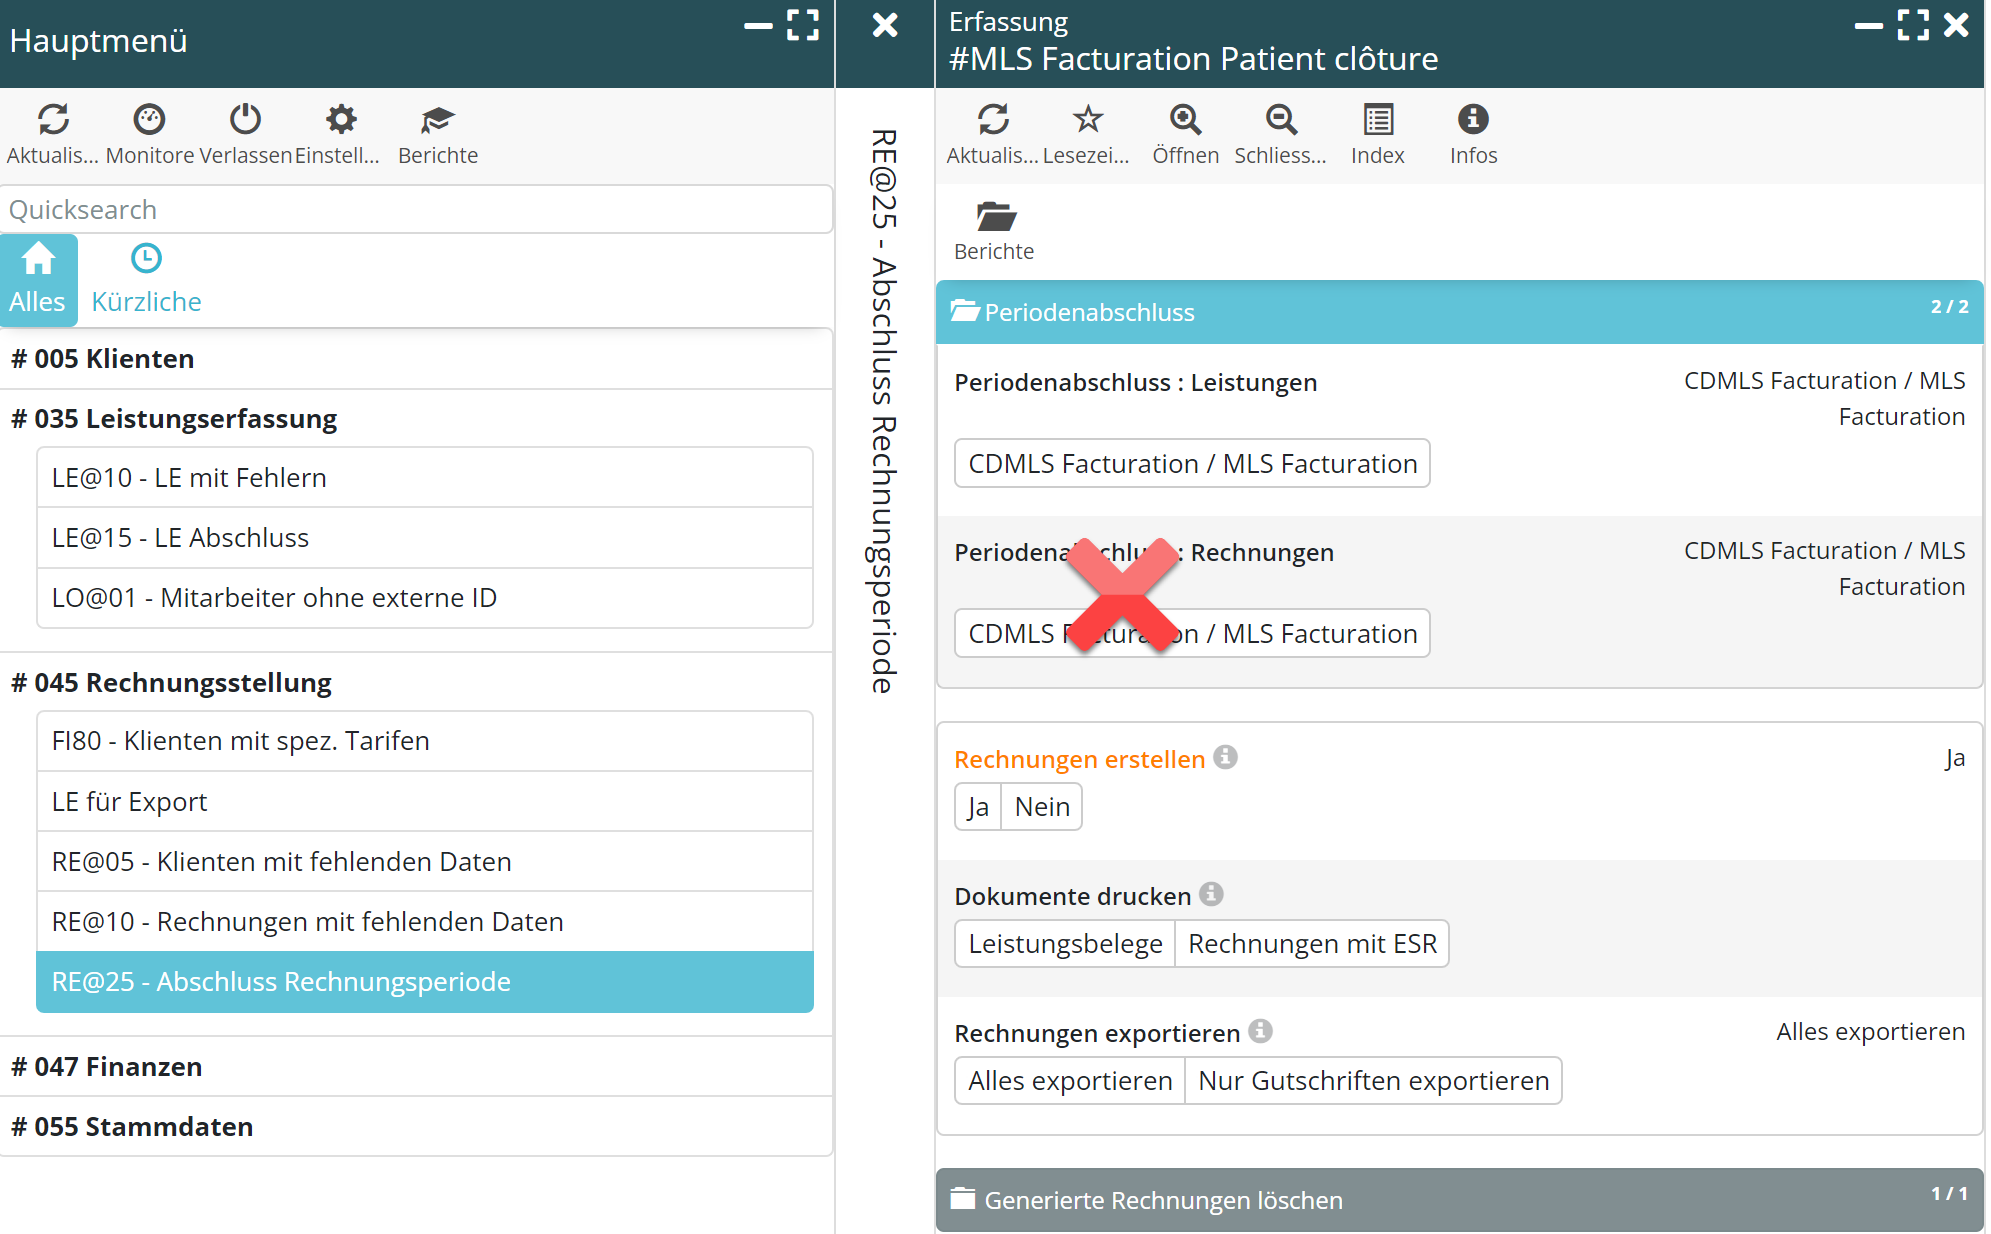Screen dimensions: 1991x1234
Task: Click the Öffnen magnifier plus icon
Action: (1185, 120)
